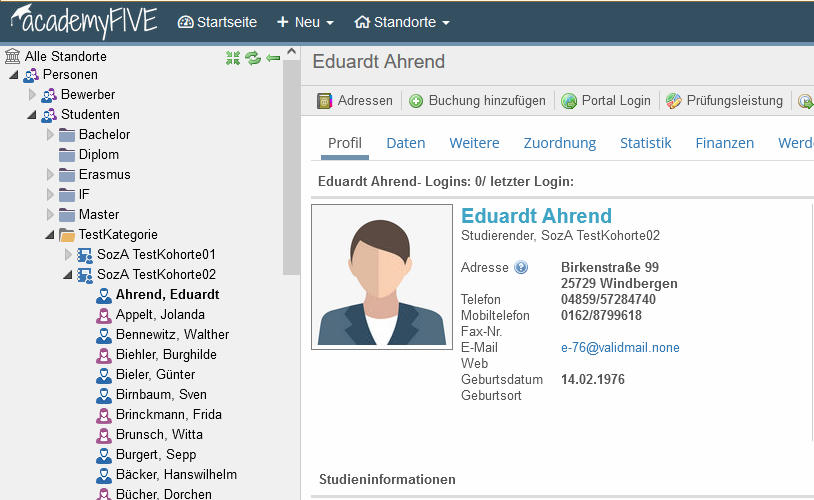
Task: Click the green left arrow to hide the sidebar
Action: (x=273, y=57)
